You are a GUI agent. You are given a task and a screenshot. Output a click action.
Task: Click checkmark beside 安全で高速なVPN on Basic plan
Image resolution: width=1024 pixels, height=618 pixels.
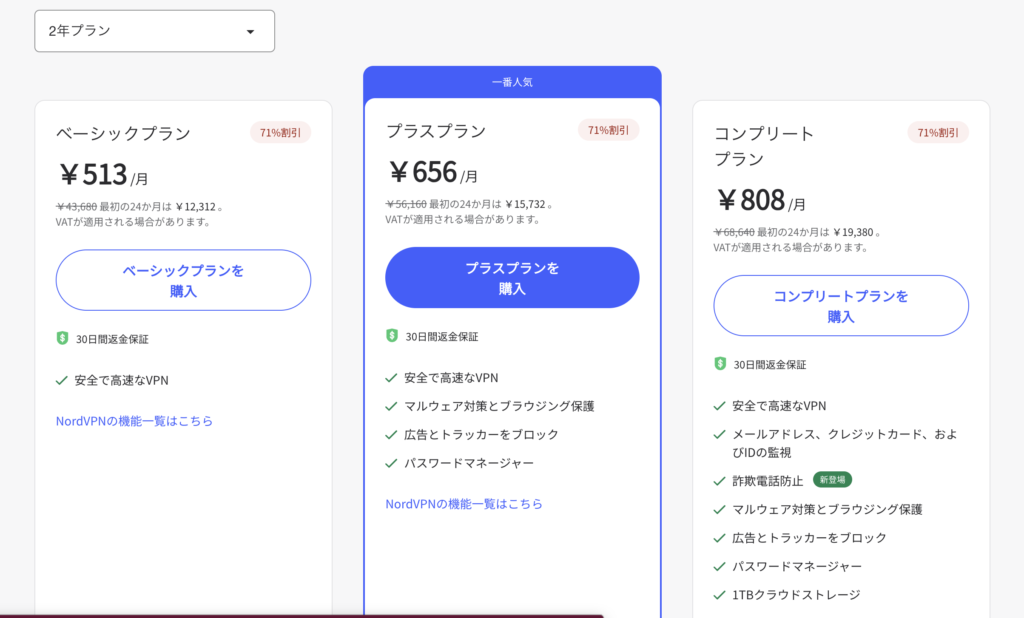coord(62,380)
